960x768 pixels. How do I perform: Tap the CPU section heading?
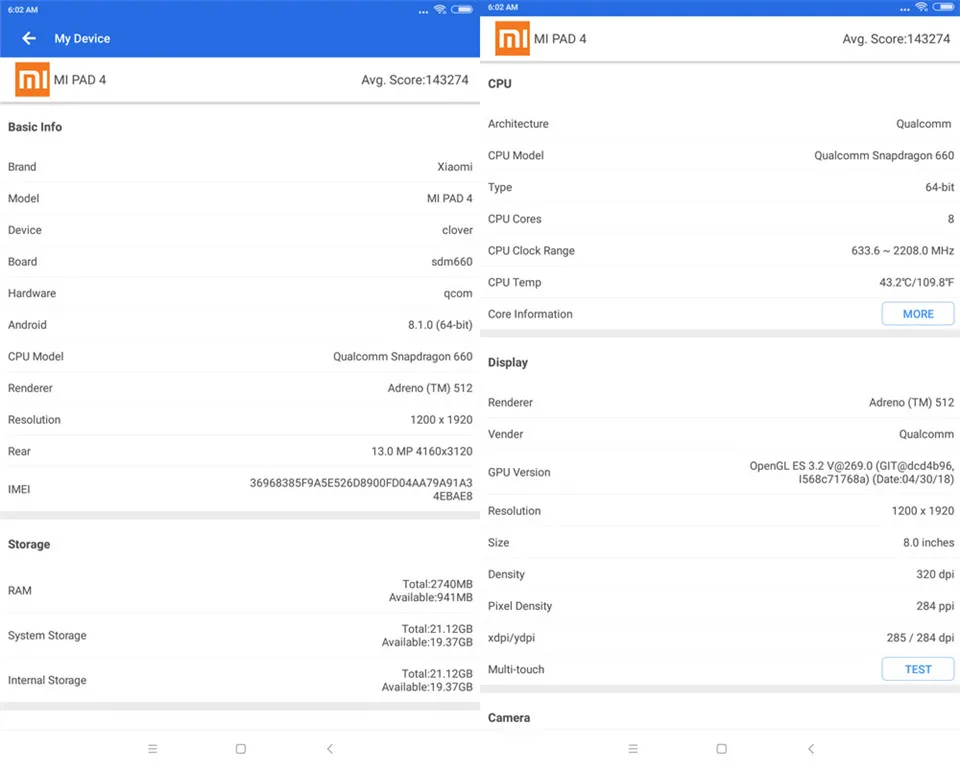click(x=500, y=83)
